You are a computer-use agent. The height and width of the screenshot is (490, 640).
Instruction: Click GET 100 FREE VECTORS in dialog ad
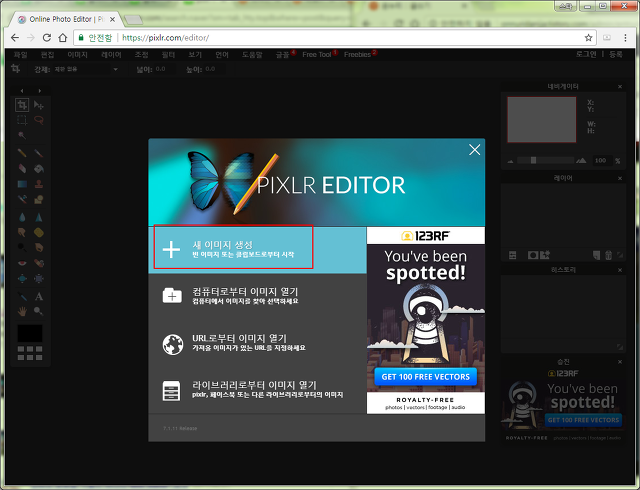425,377
